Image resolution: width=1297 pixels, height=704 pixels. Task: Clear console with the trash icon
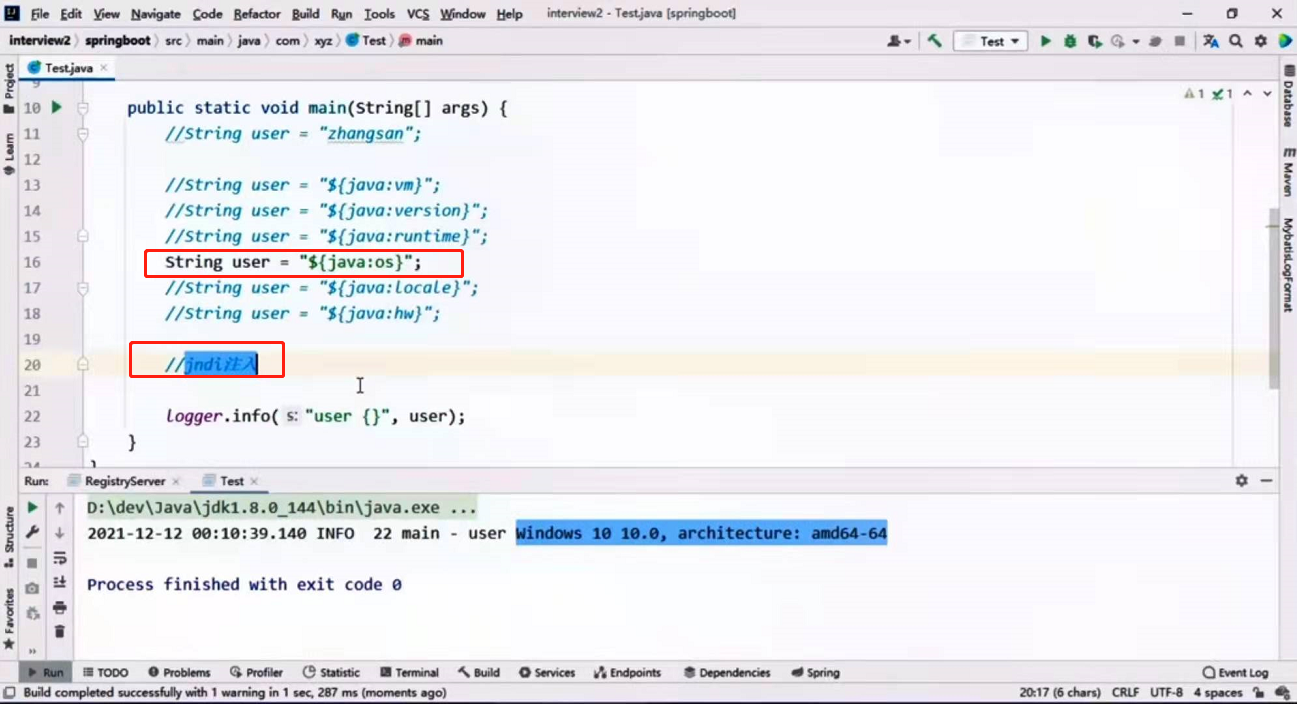click(x=60, y=631)
